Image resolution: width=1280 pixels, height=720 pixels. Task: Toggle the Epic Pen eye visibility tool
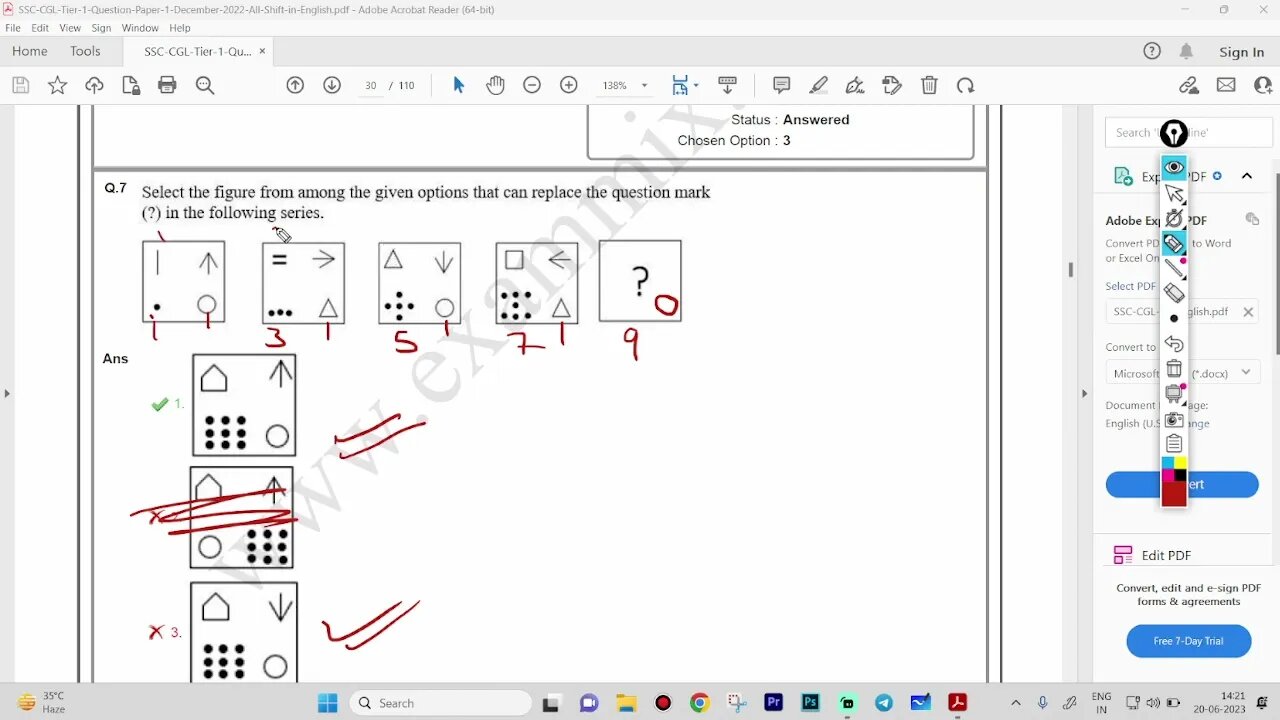pos(1174,167)
